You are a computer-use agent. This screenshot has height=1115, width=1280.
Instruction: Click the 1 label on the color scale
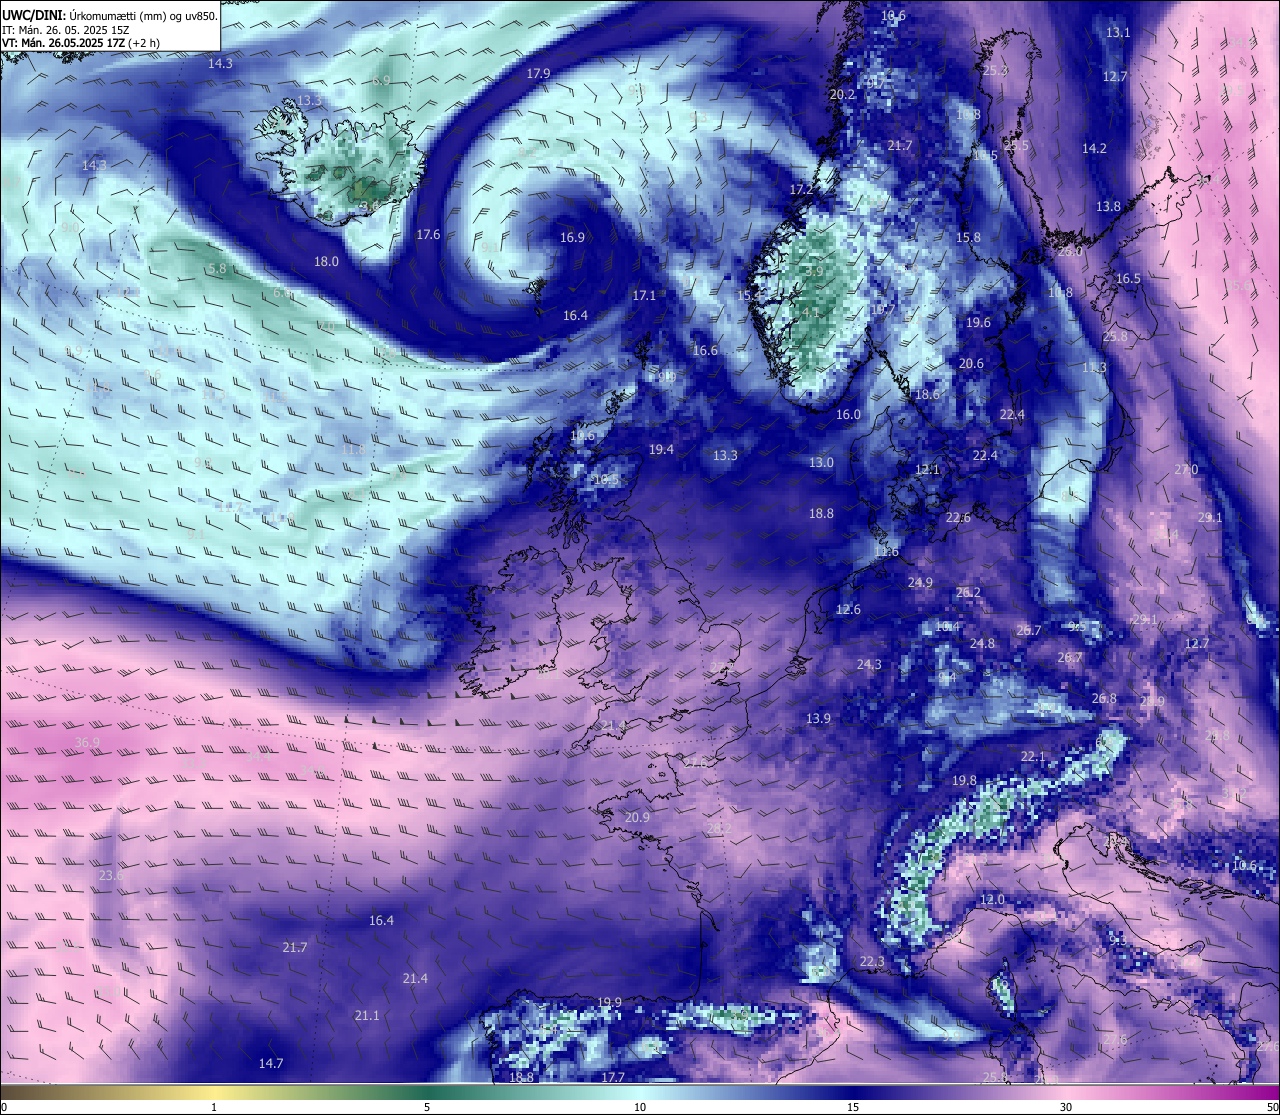pyautogui.click(x=214, y=1107)
